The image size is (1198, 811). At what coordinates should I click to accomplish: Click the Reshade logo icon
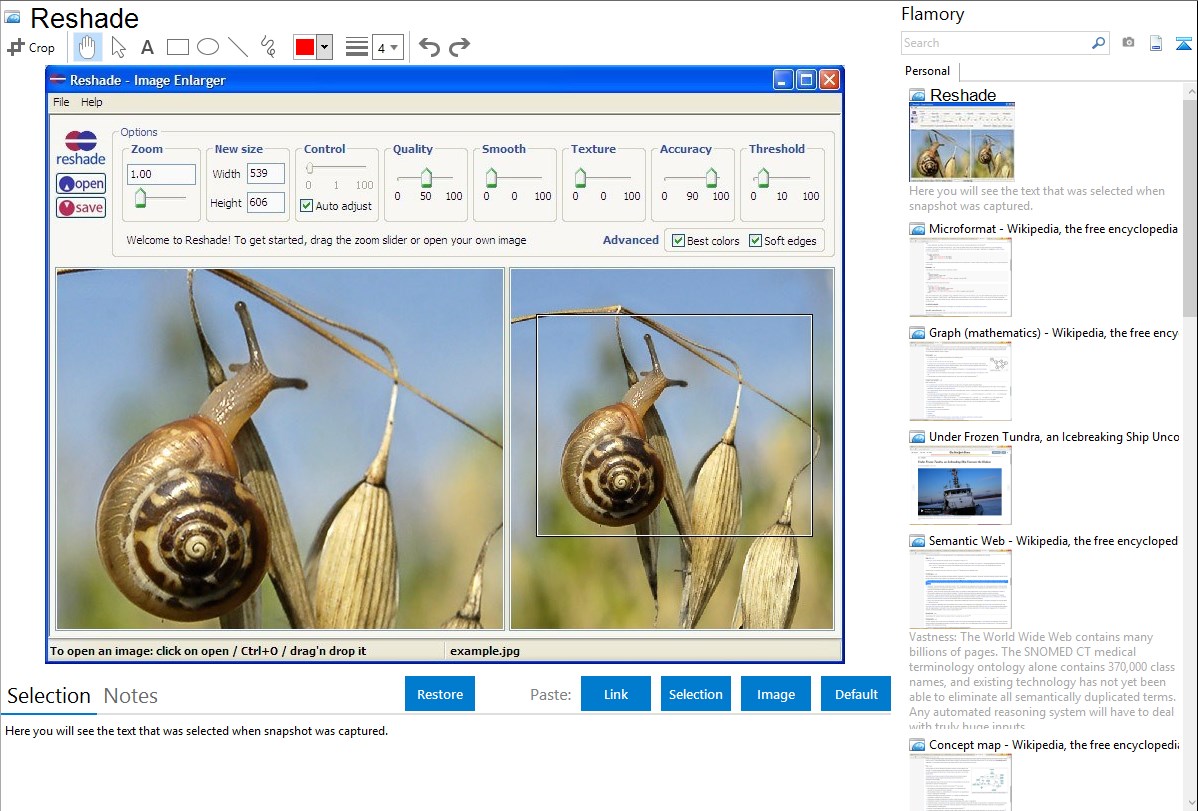click(80, 148)
